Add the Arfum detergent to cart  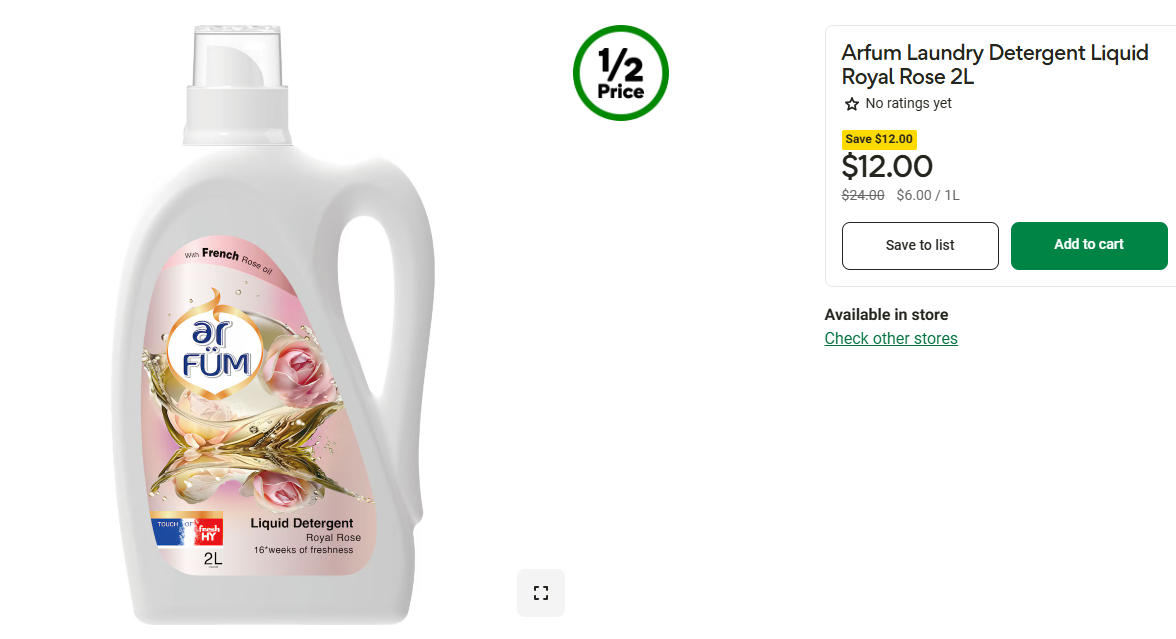coord(1089,245)
